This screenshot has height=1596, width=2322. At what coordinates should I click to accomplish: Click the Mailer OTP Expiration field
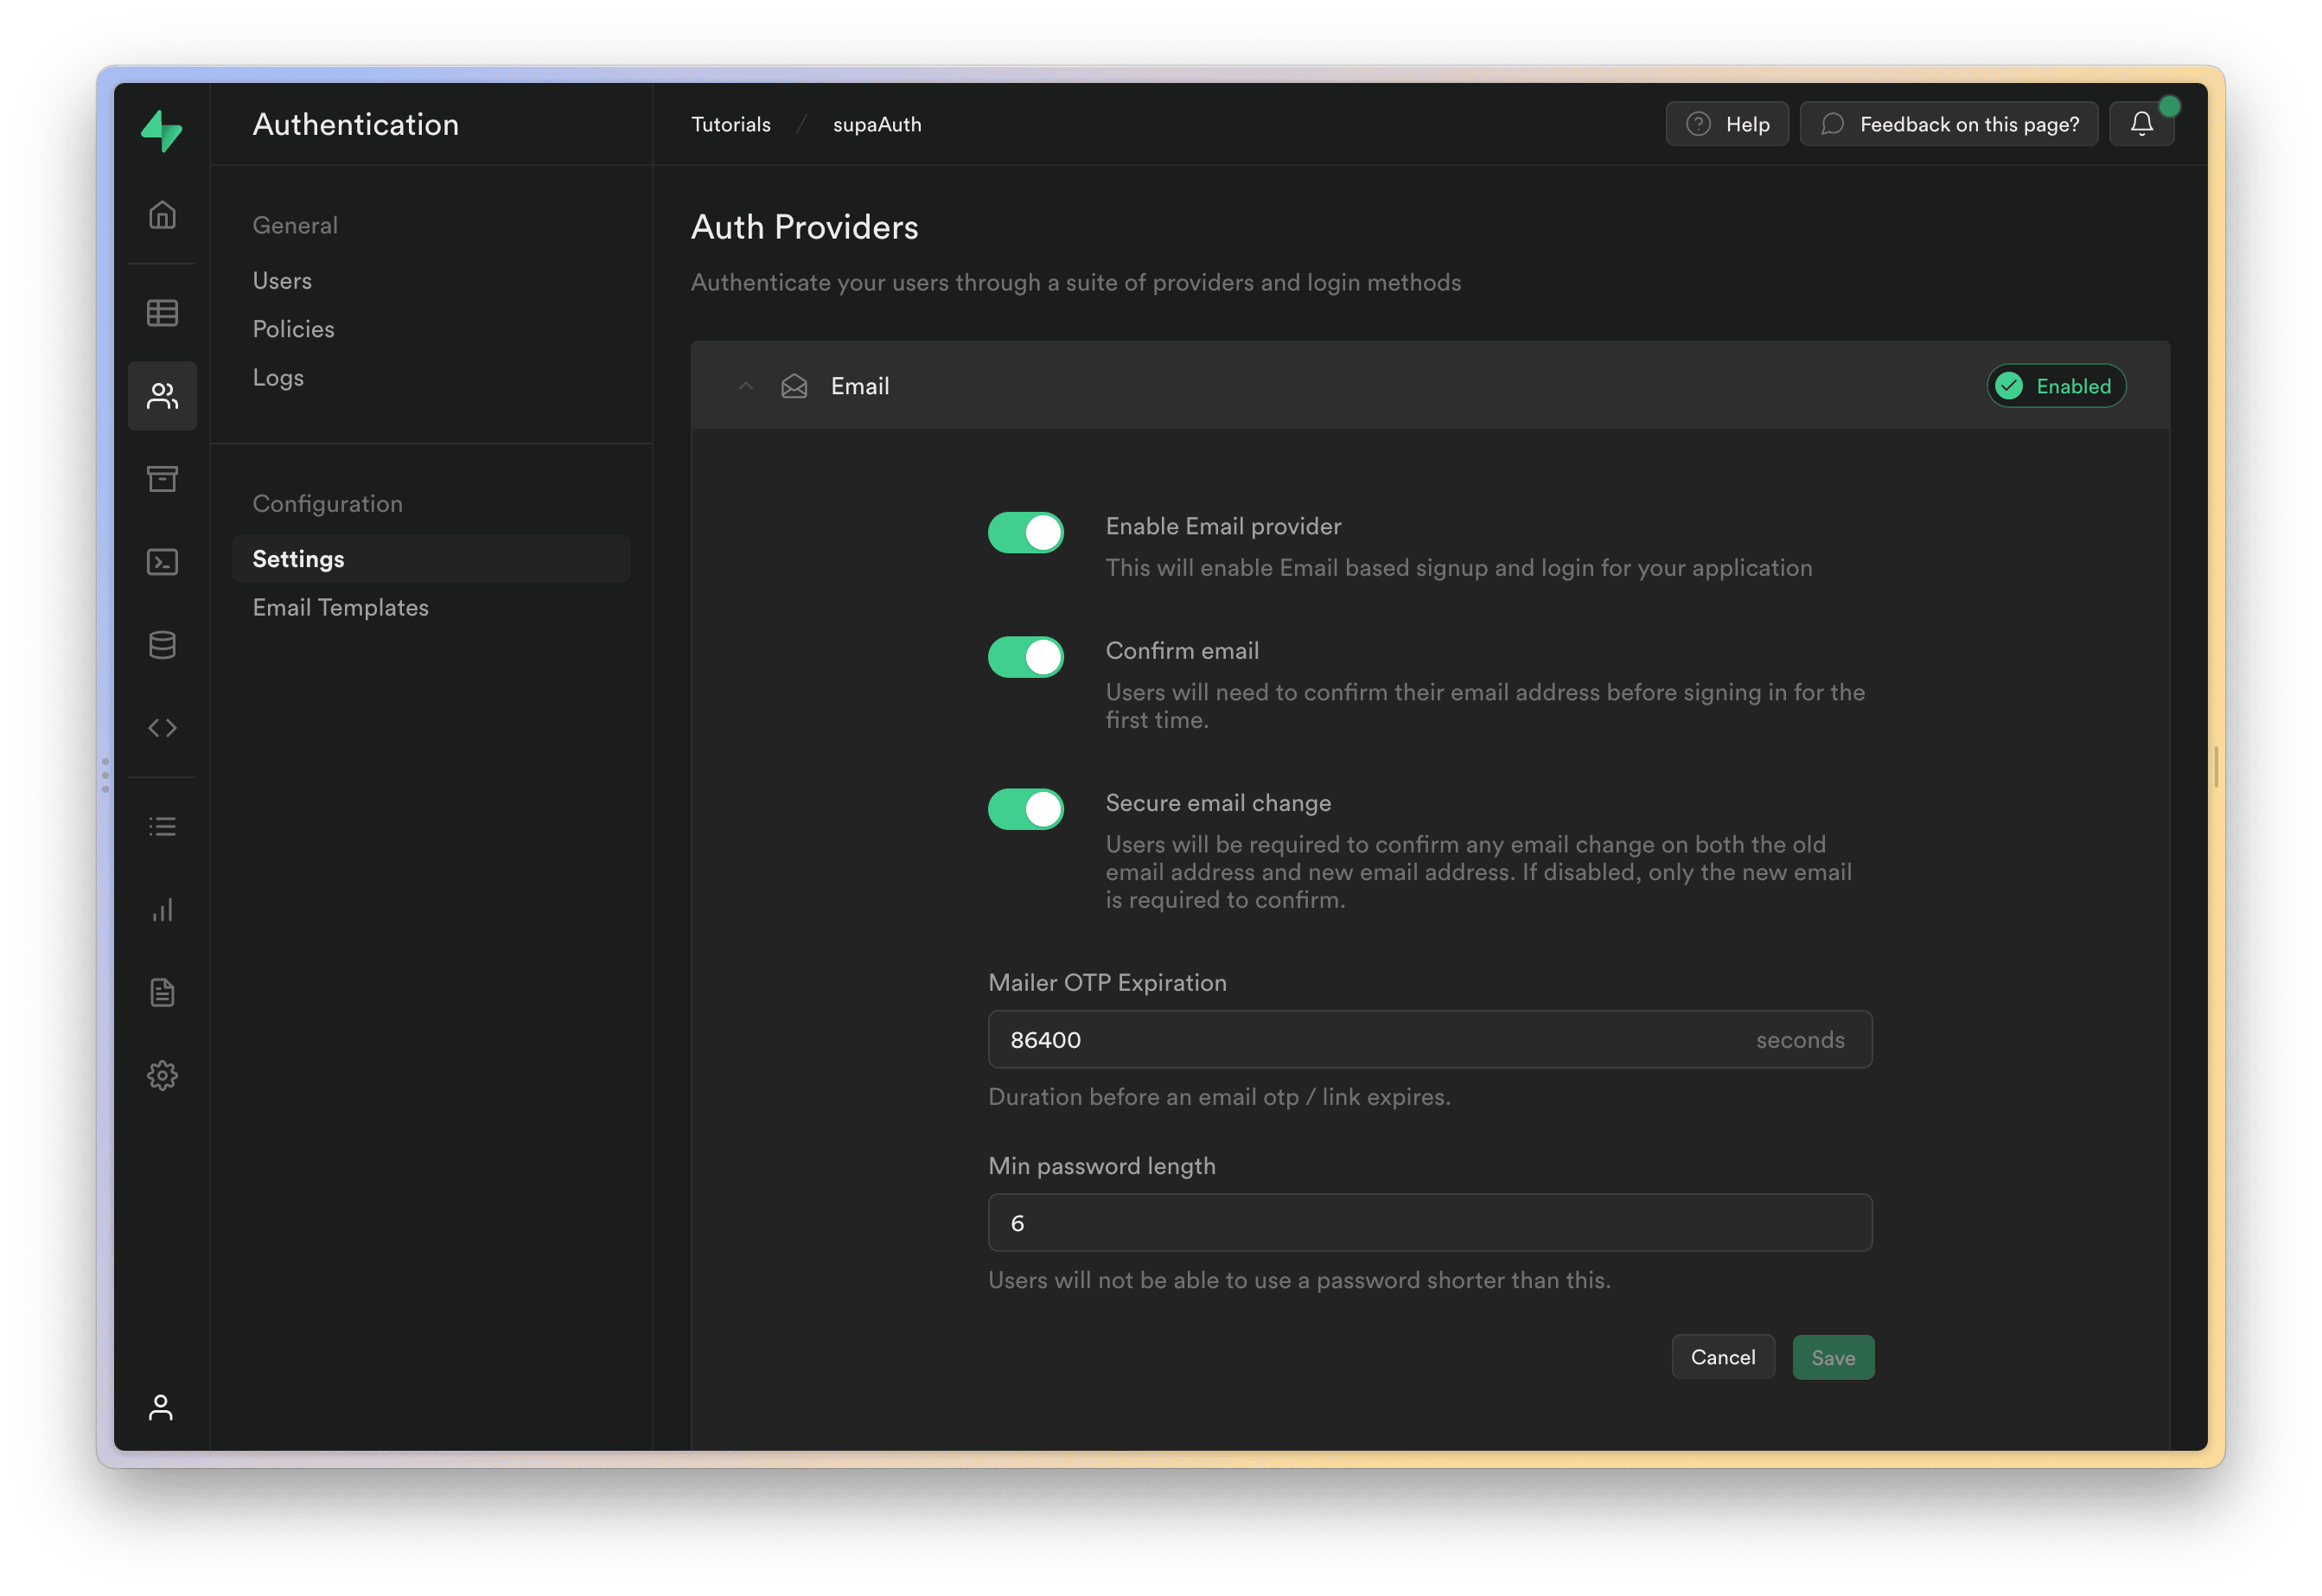pyautogui.click(x=1430, y=1040)
